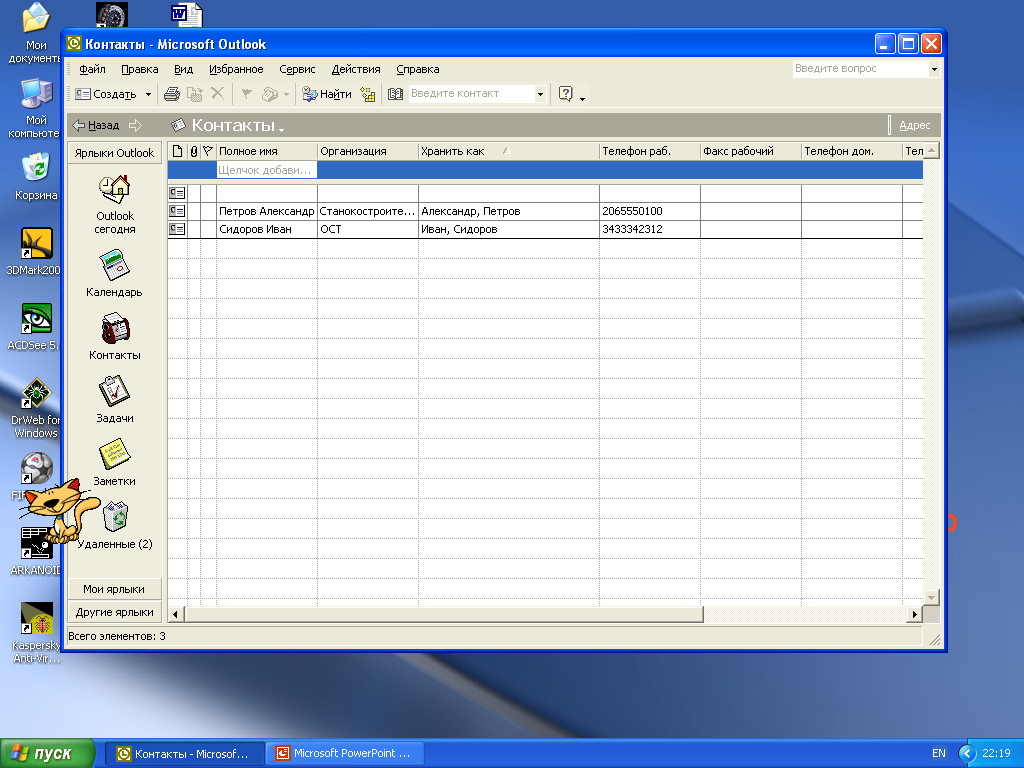Open the Избранное menu
Viewport: 1024px width, 768px height.
click(236, 69)
